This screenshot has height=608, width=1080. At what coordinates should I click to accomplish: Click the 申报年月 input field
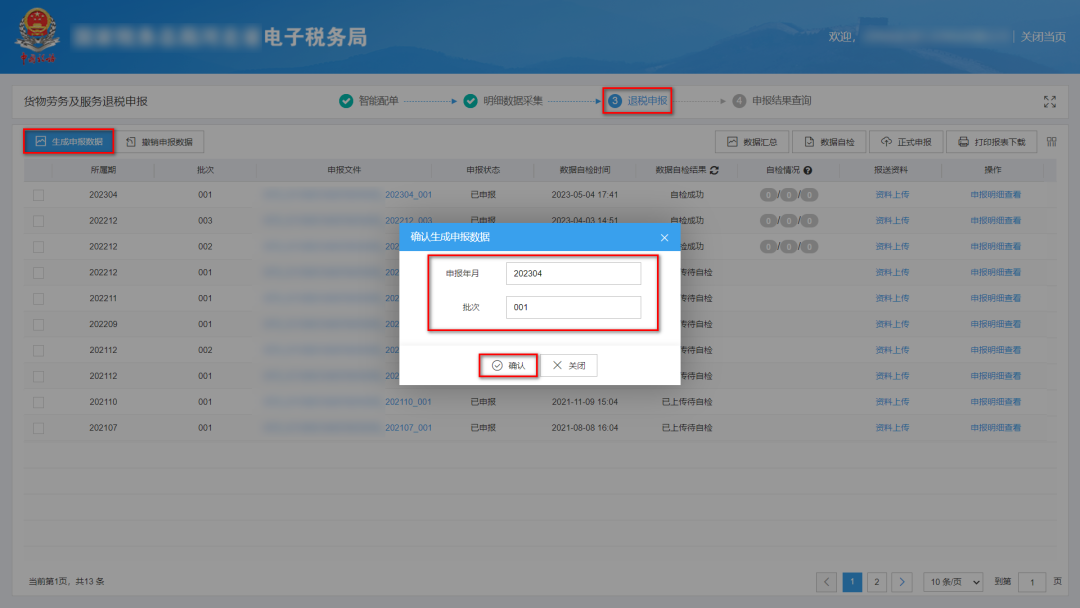tap(572, 273)
